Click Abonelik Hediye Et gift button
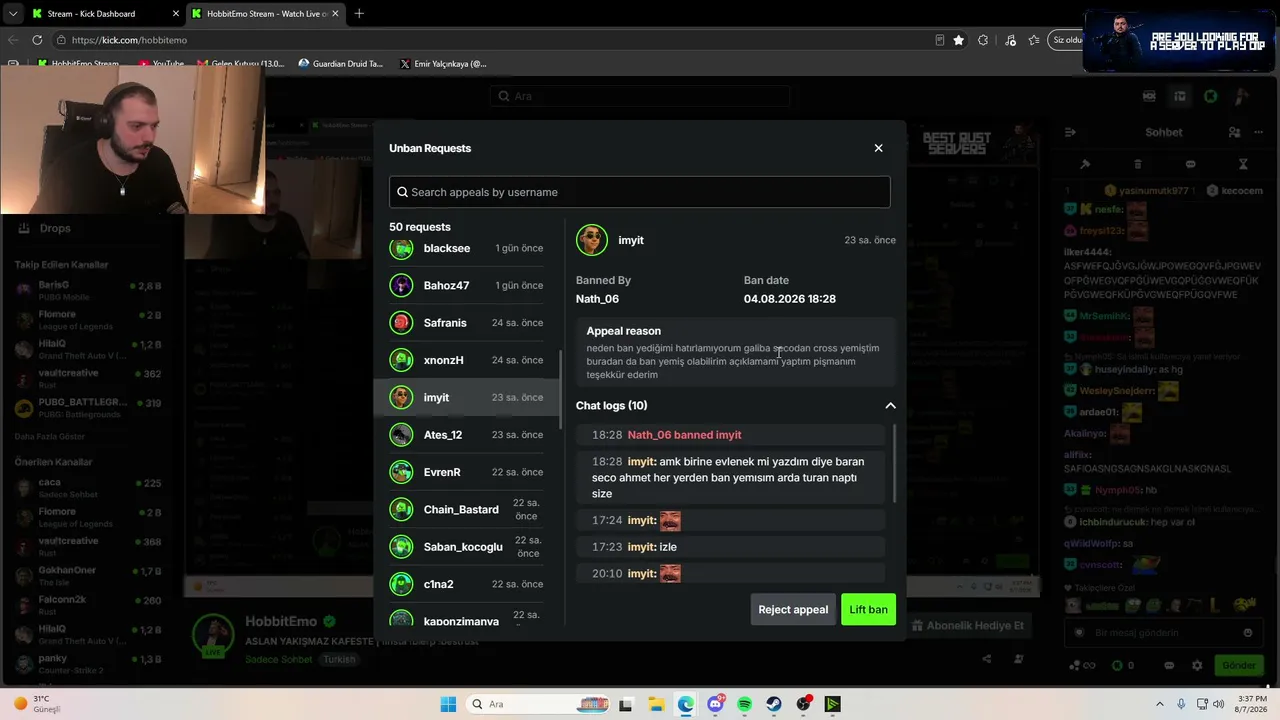The width and height of the screenshot is (1280, 720). tap(967, 625)
